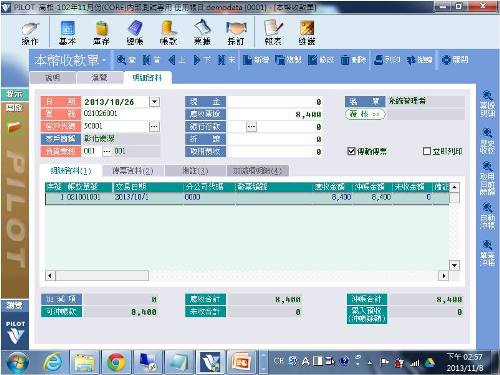Click the toolbar icon right of print
Viewport: 500px width, 375px height.
(x=420, y=60)
